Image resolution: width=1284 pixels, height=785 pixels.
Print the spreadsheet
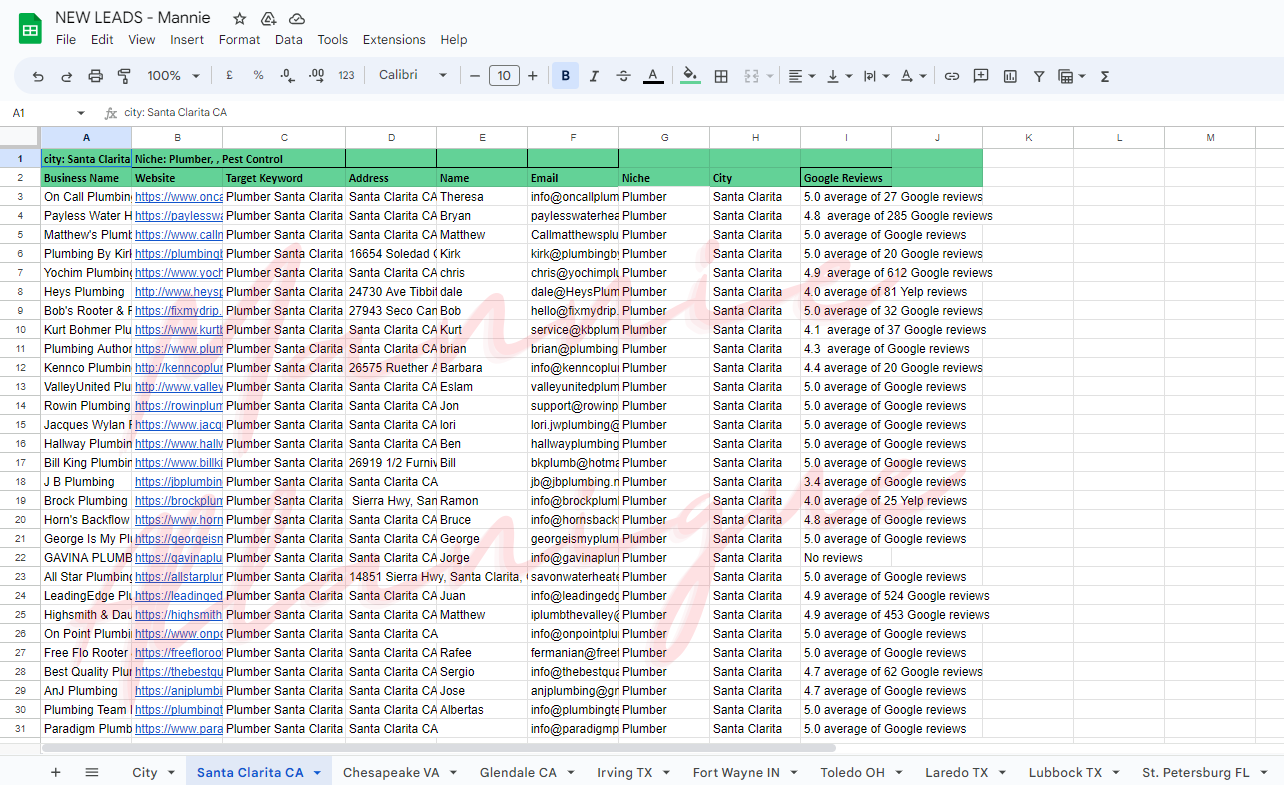pyautogui.click(x=96, y=76)
